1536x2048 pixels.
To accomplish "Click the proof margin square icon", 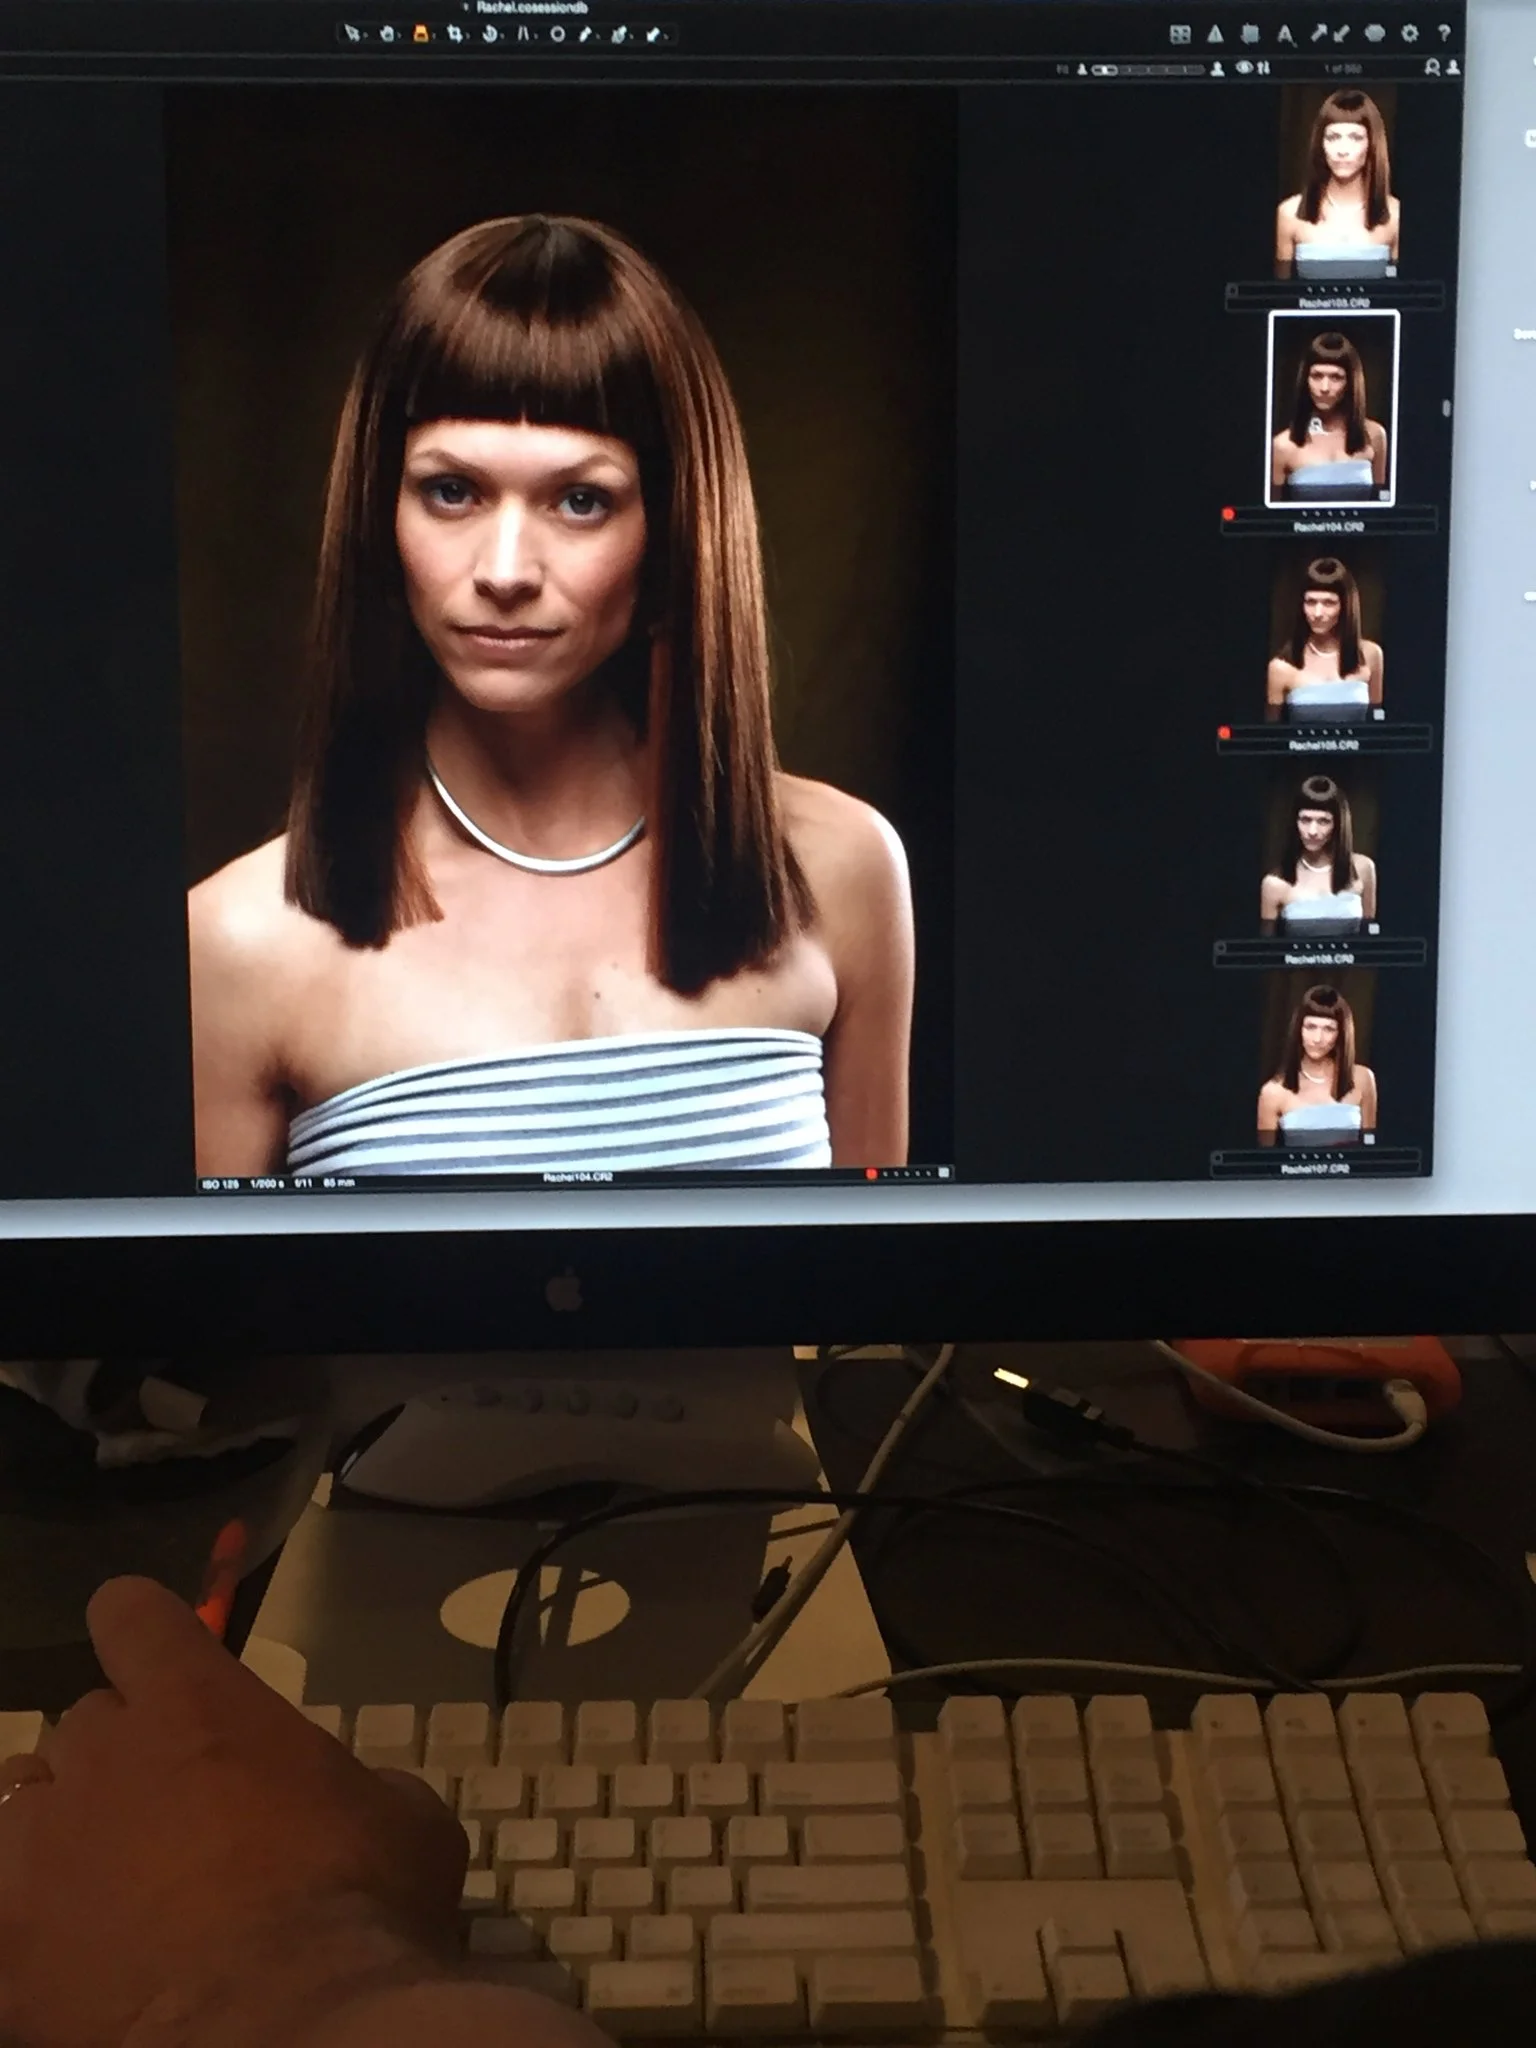I will 1250,34.
